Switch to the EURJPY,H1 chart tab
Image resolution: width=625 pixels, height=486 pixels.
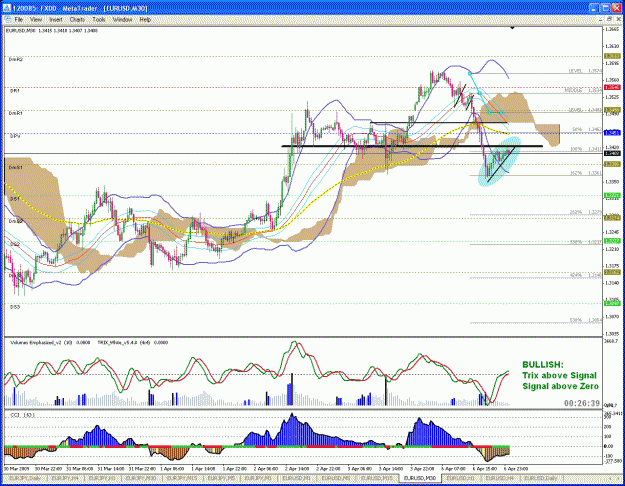tap(102, 478)
